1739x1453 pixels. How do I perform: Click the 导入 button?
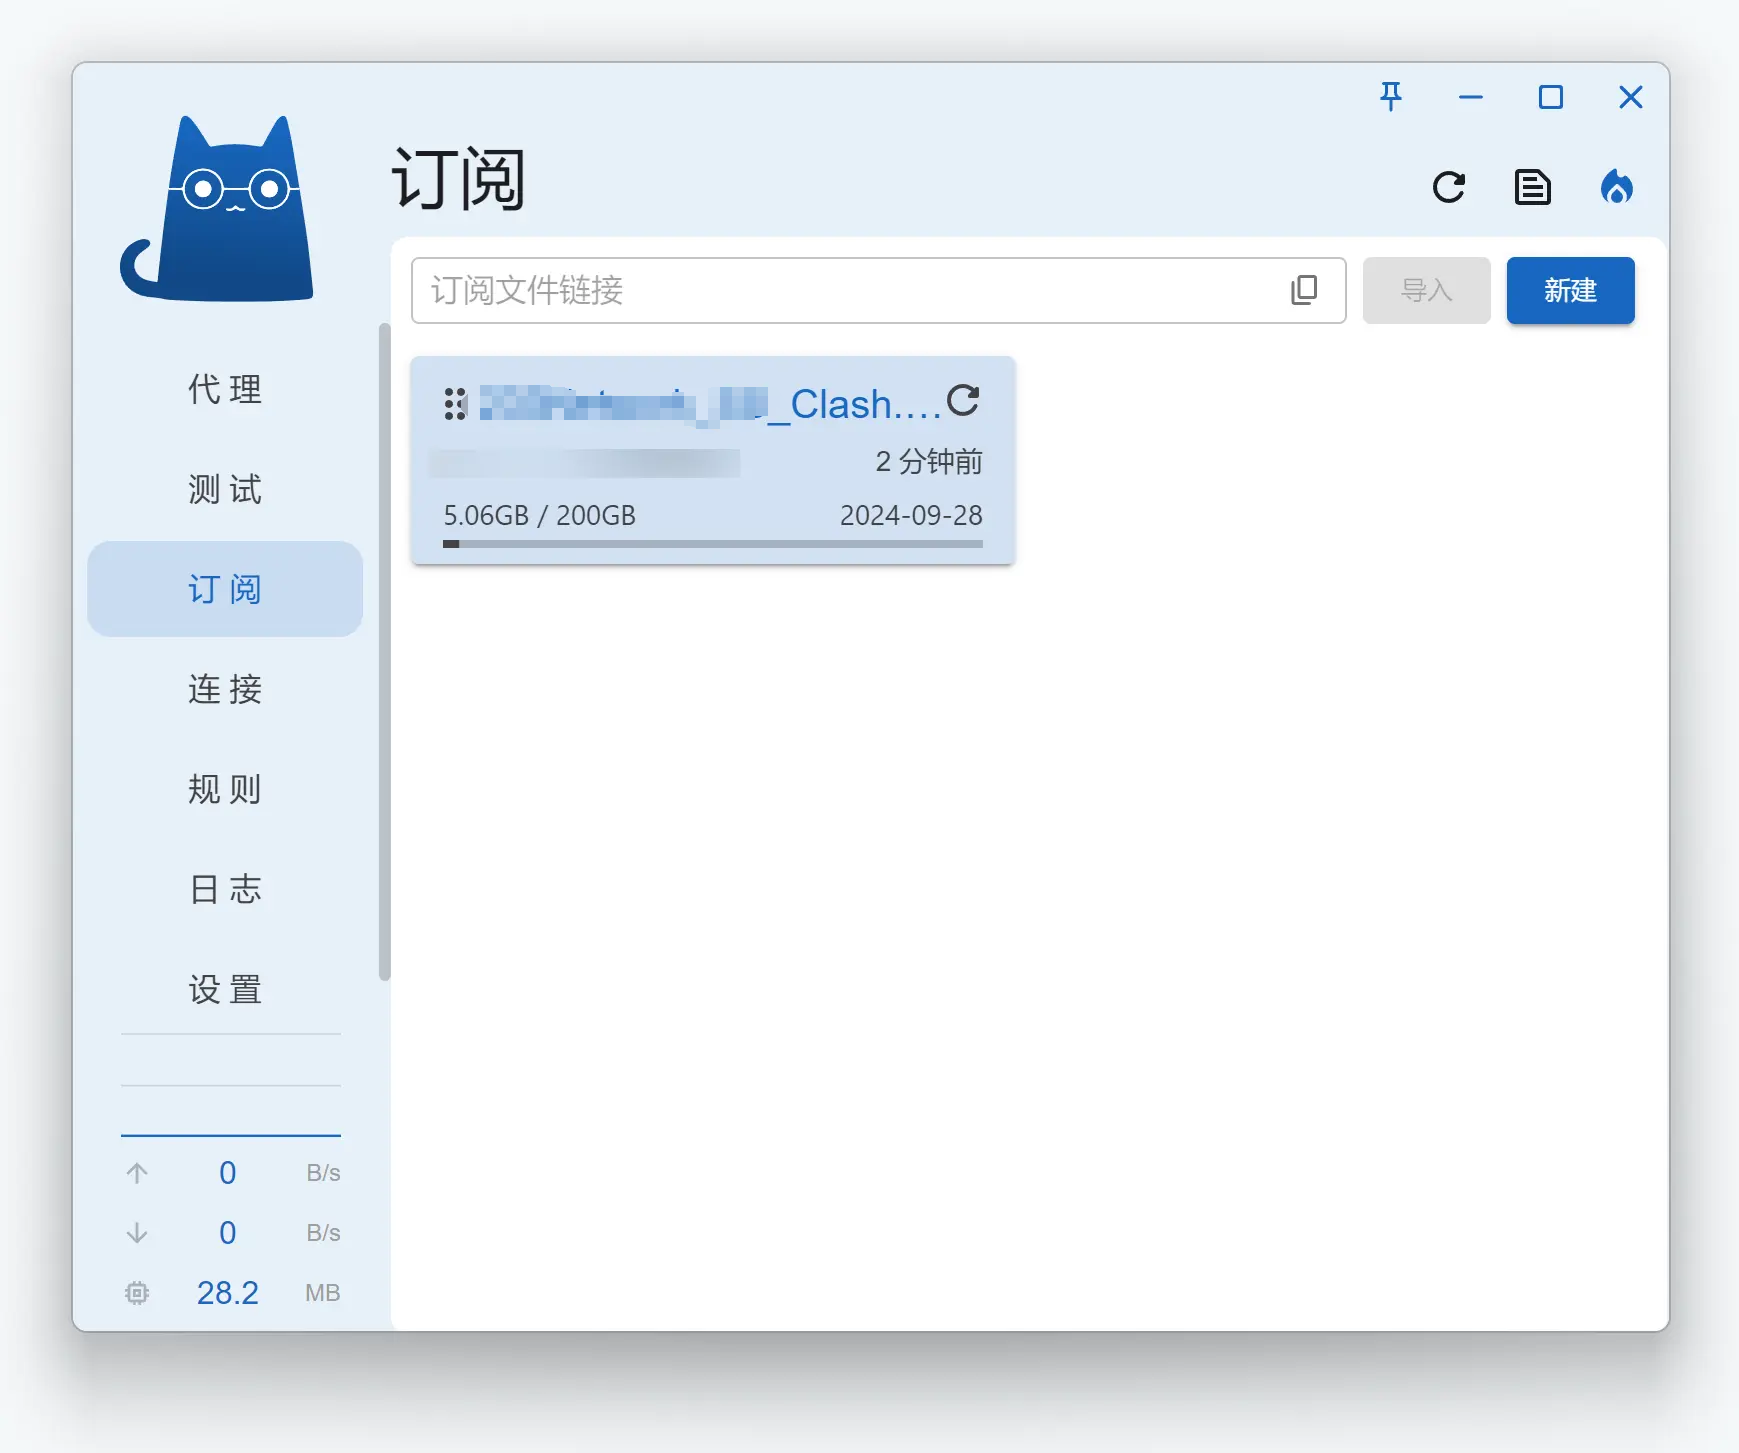click(x=1426, y=290)
